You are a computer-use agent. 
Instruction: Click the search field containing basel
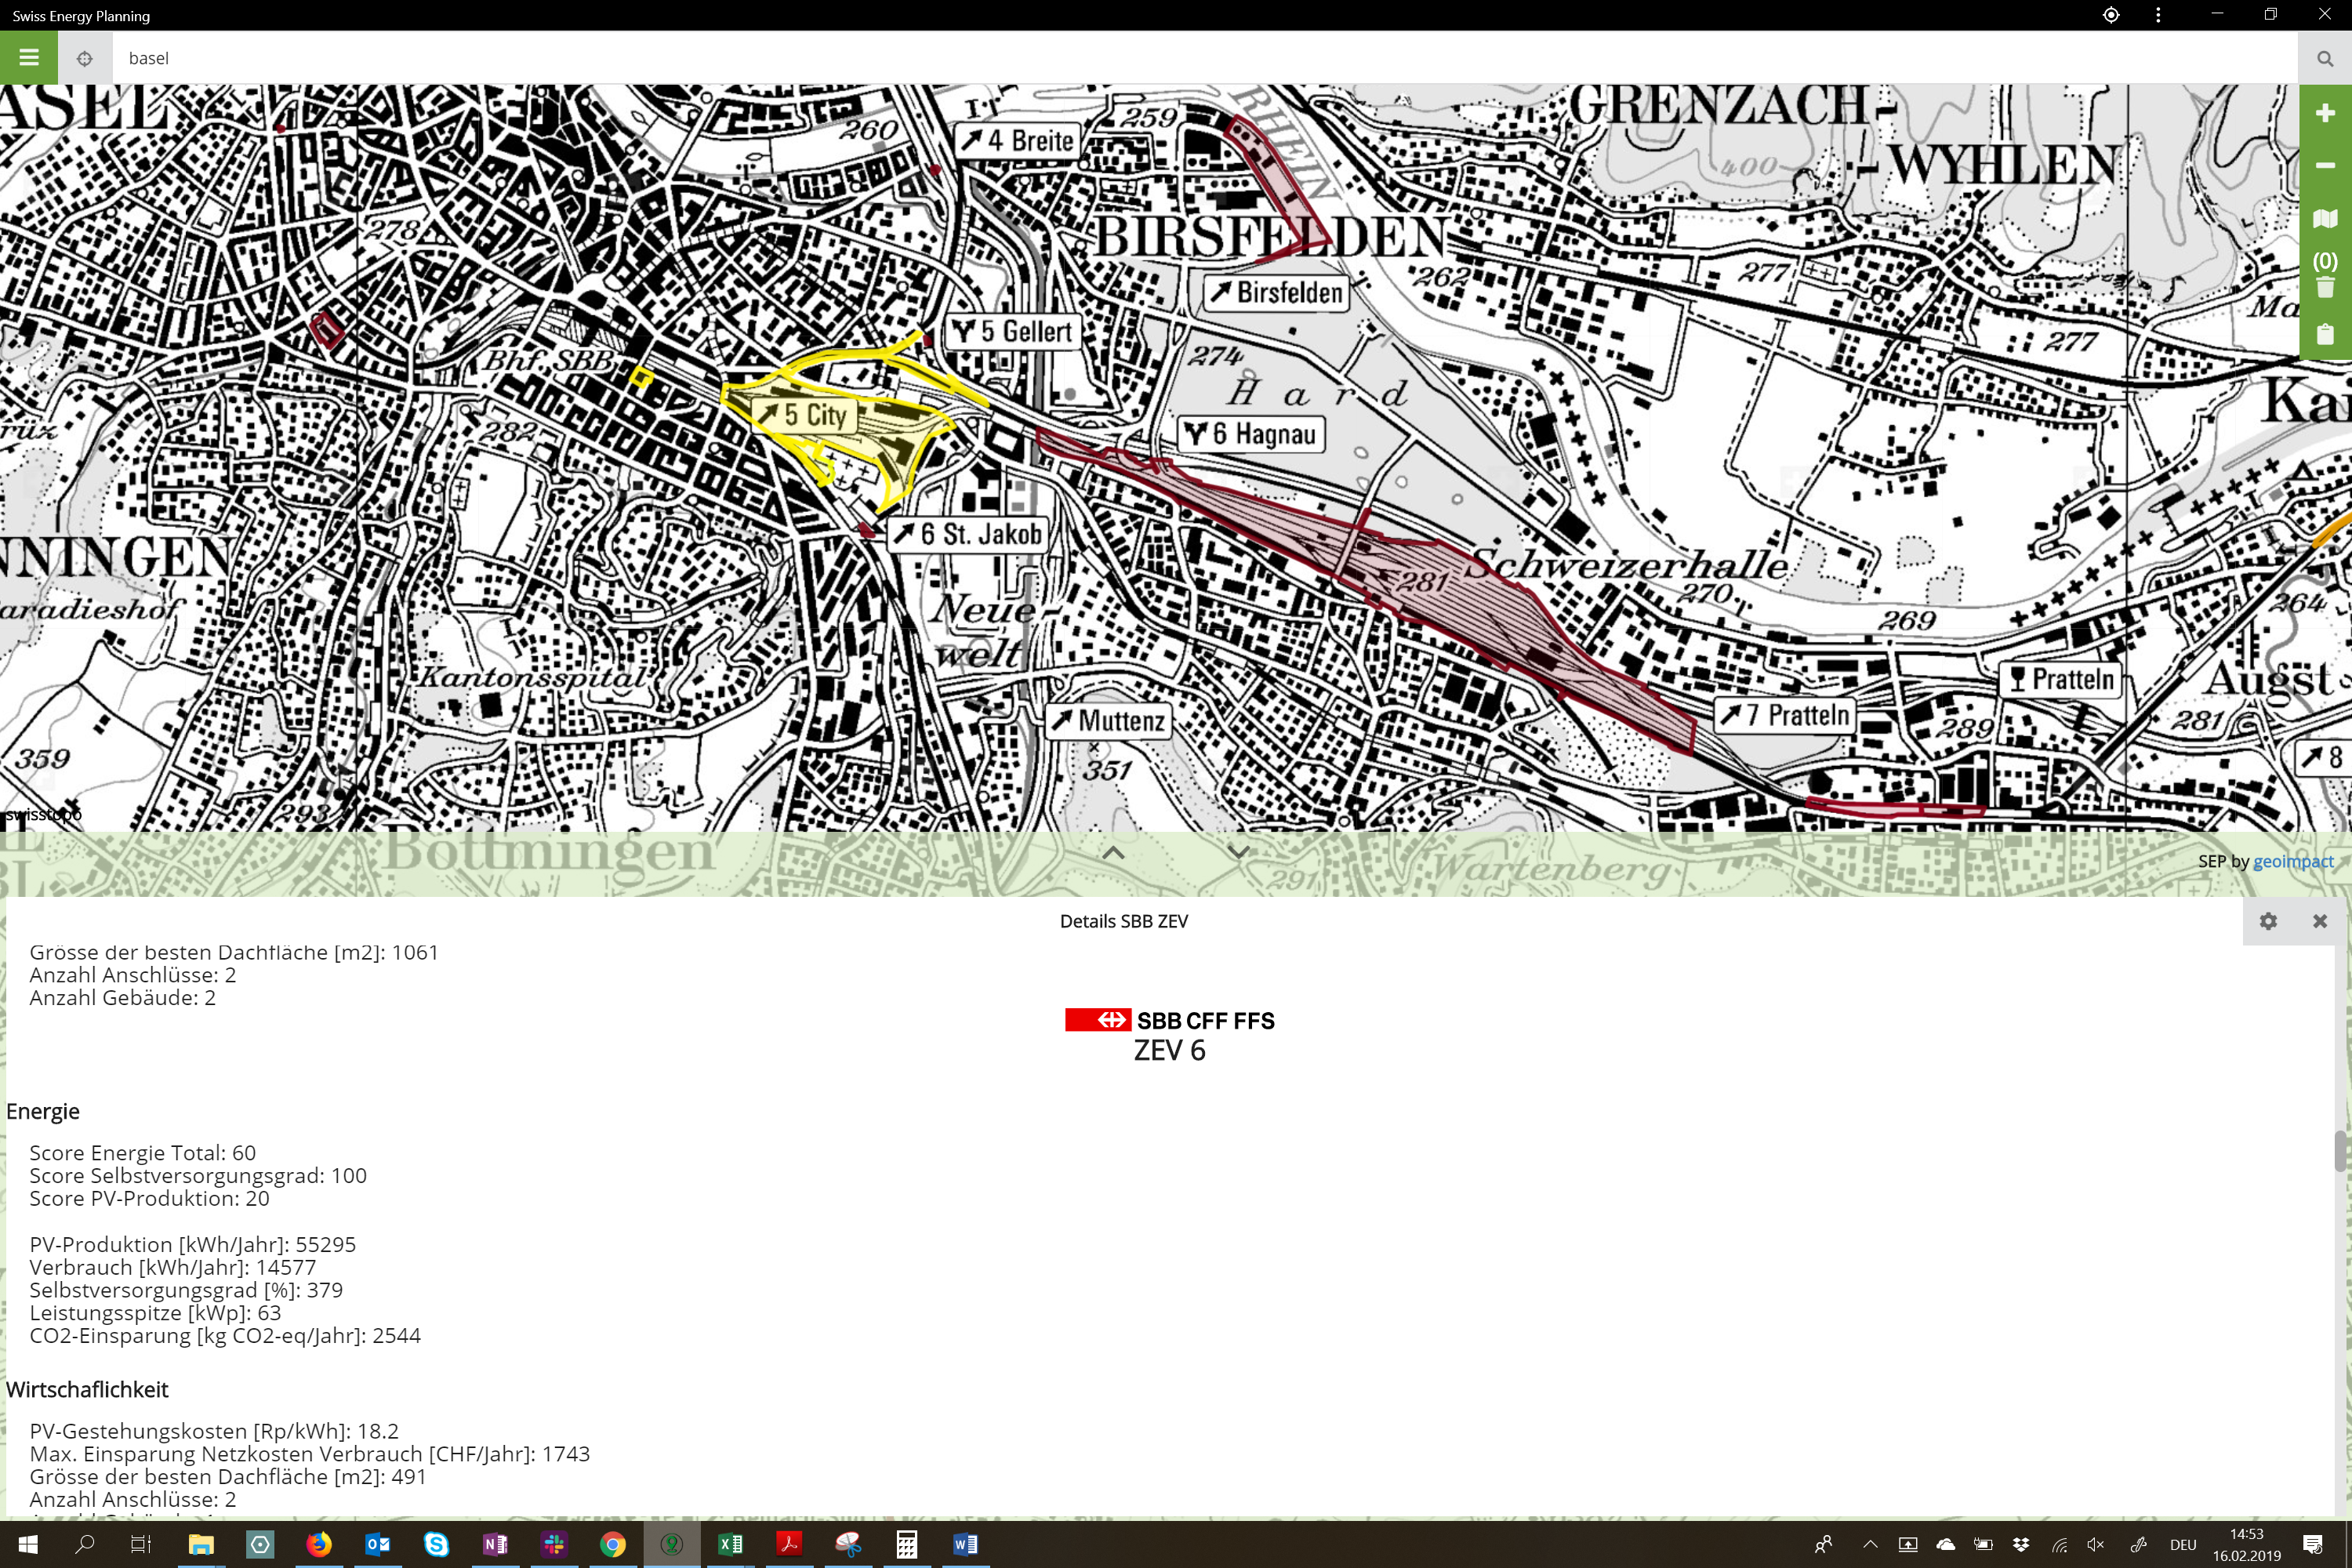point(1200,58)
